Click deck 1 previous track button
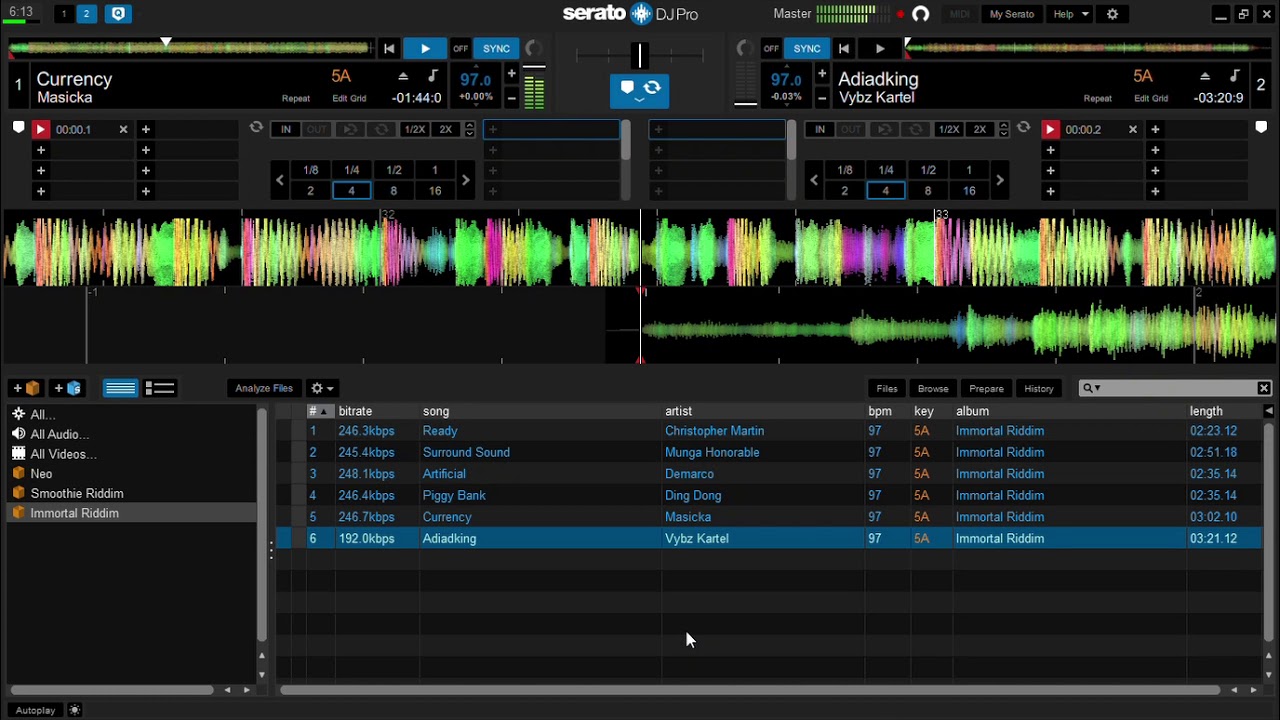This screenshot has height=720, width=1280. point(389,48)
